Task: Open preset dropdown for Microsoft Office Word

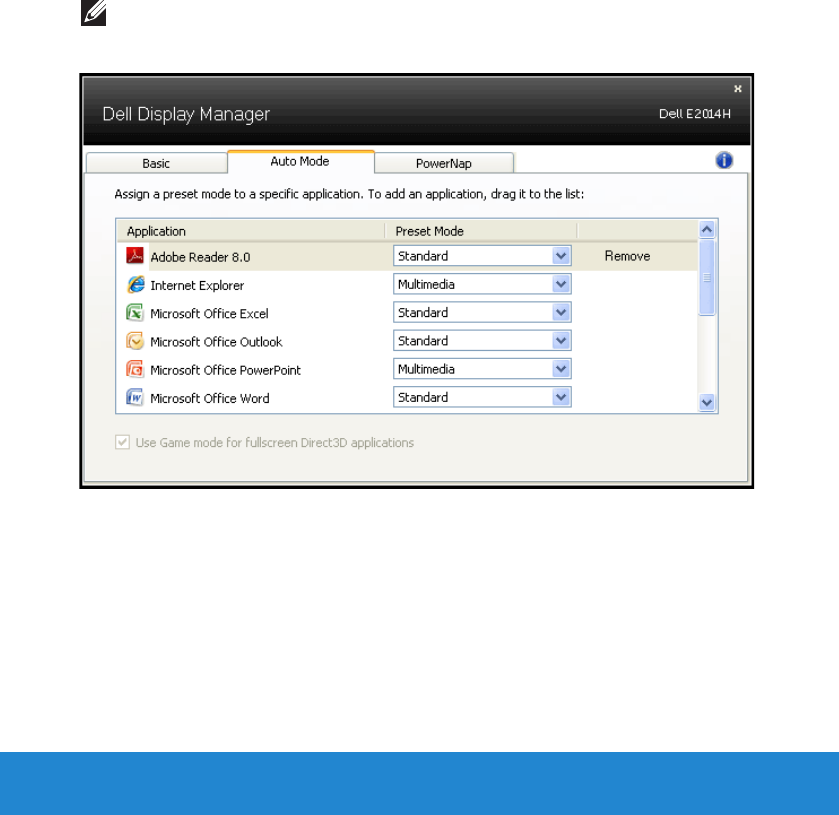Action: [482, 398]
